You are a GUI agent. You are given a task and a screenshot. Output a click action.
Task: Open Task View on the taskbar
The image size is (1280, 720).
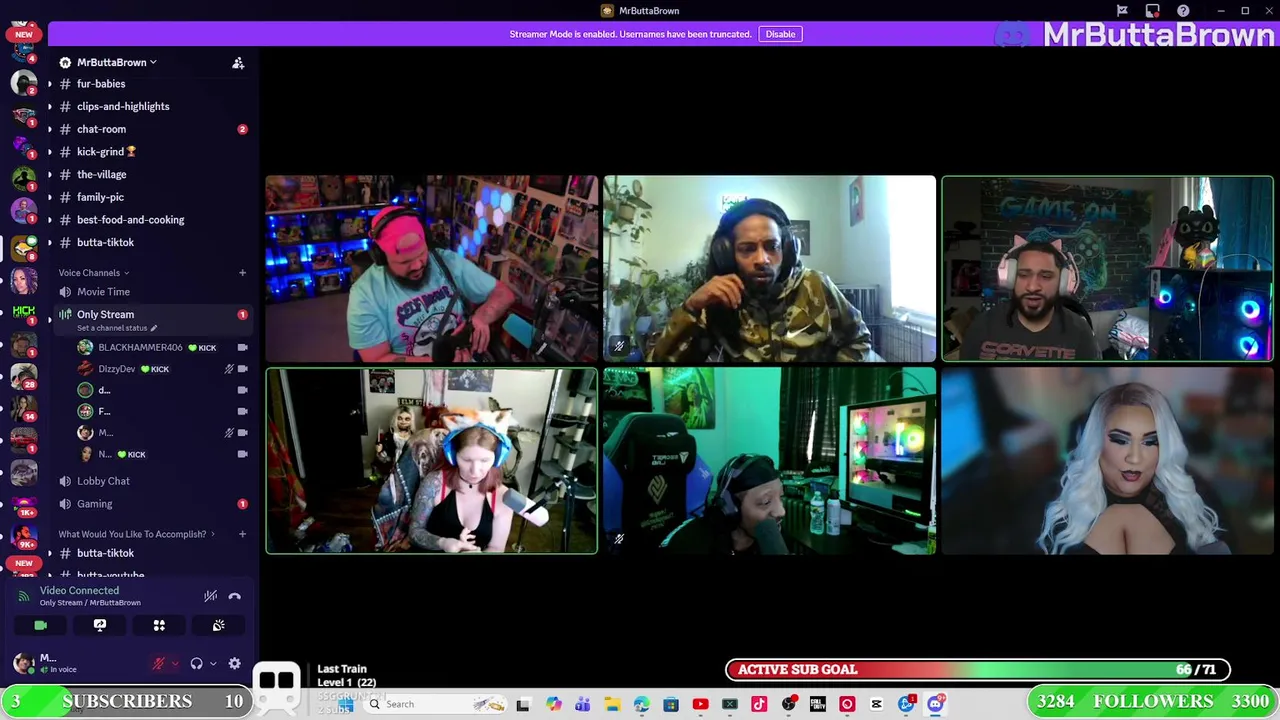point(523,705)
